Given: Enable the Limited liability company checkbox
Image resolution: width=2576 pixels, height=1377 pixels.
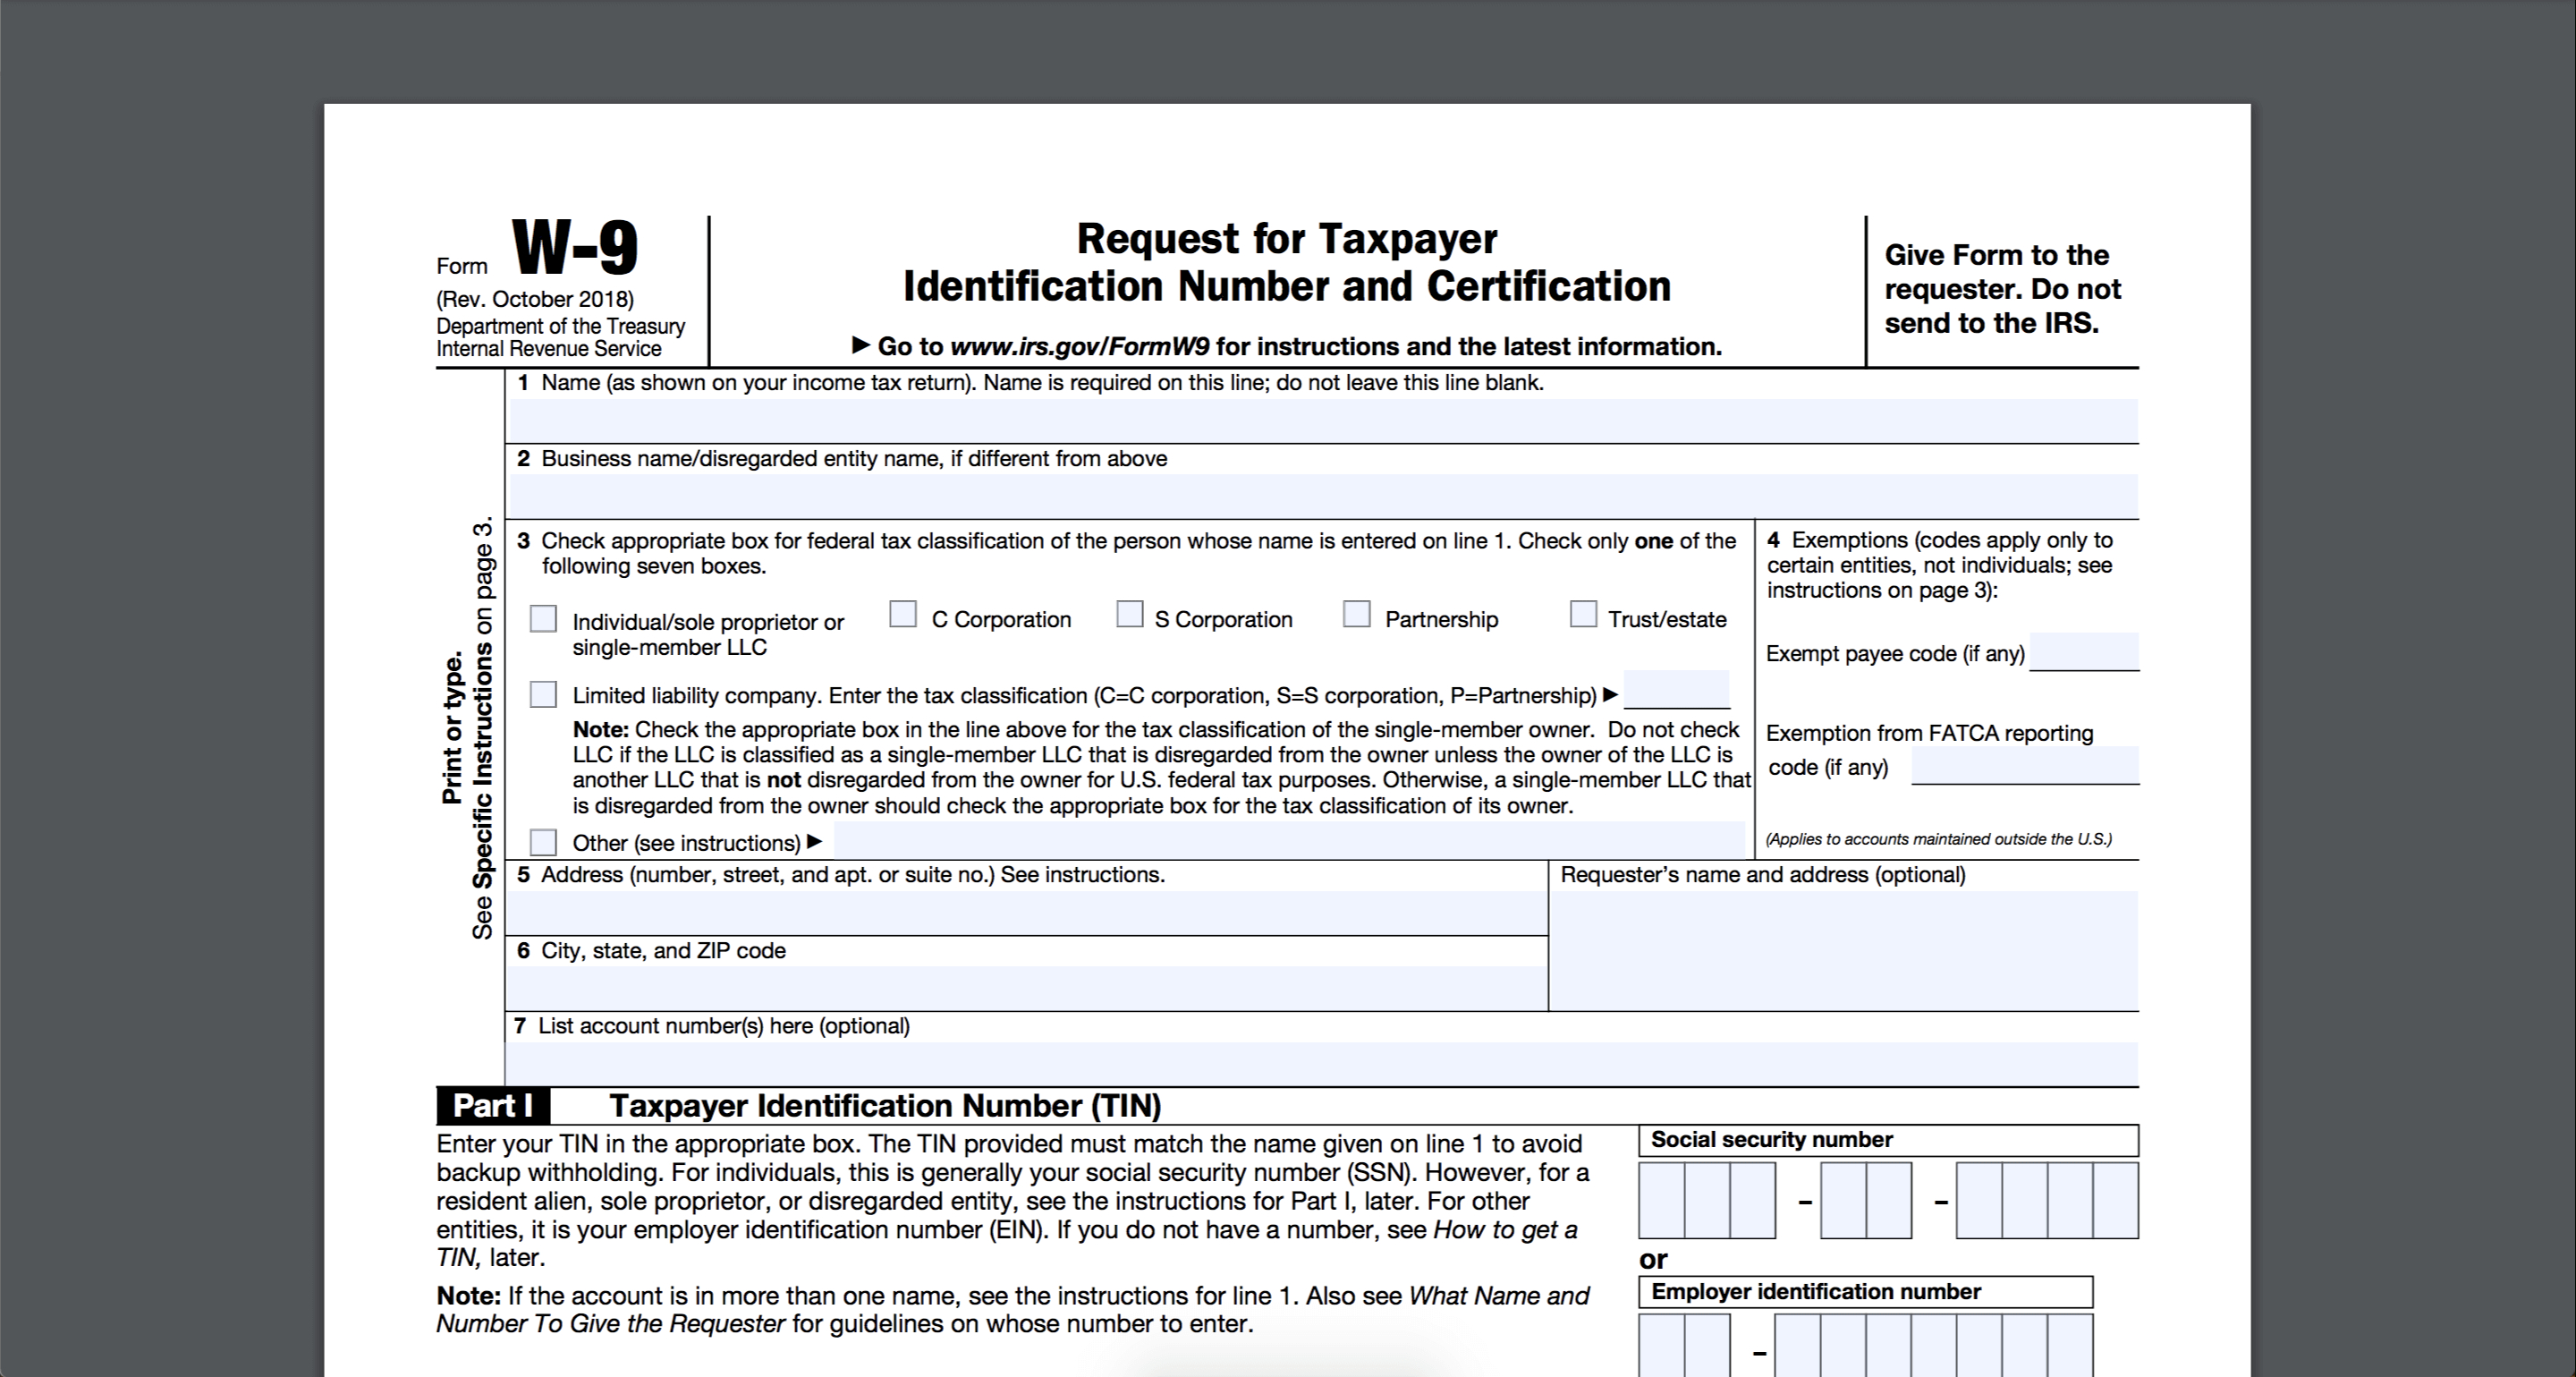Looking at the screenshot, I should point(547,692).
